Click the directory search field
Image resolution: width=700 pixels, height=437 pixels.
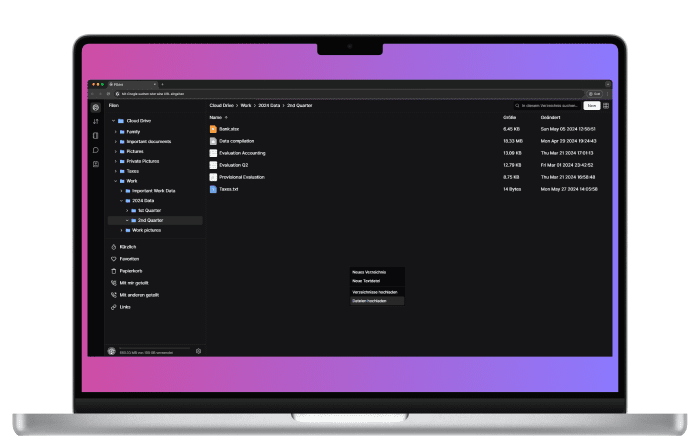point(548,105)
